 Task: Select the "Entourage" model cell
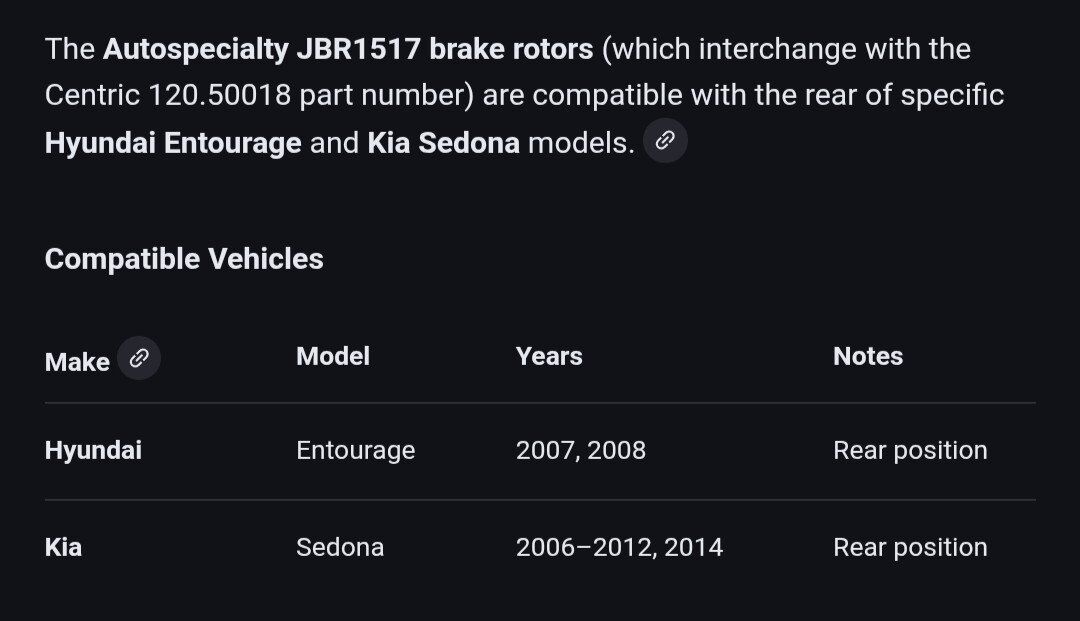click(x=355, y=450)
